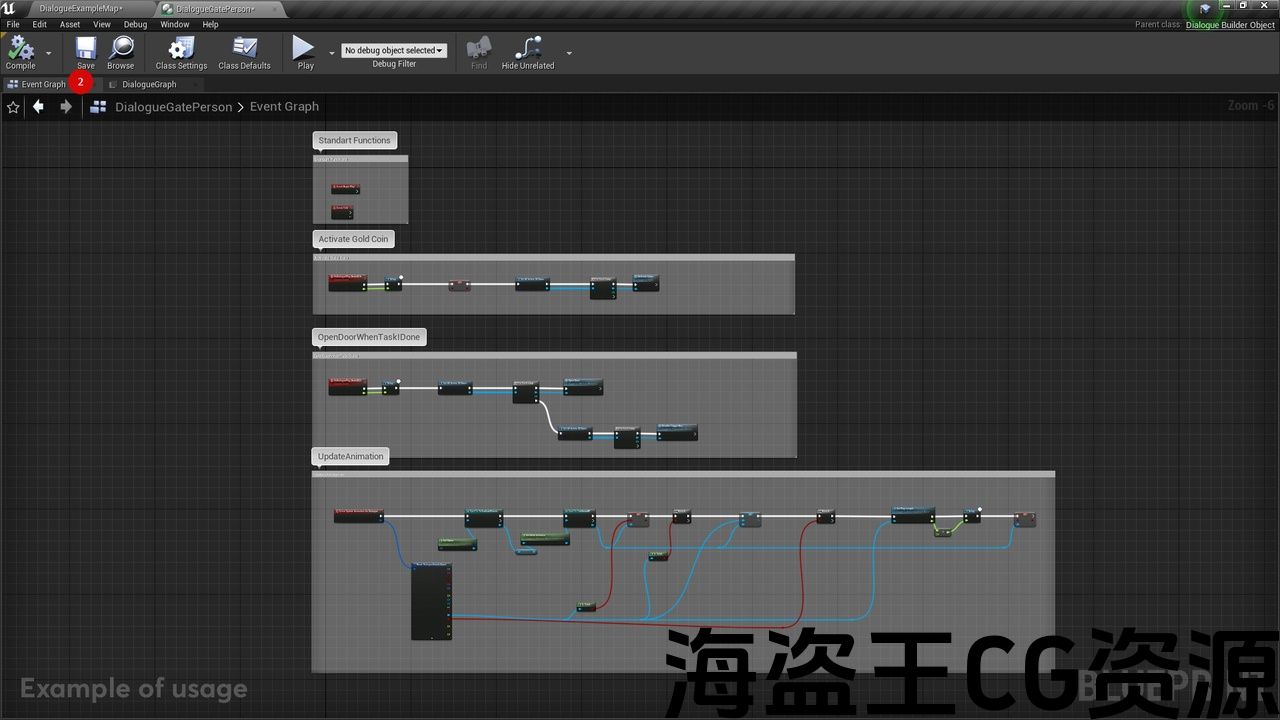Open the DialogueExampleMap editor tab
The height and width of the screenshot is (720, 1280).
(80, 8)
